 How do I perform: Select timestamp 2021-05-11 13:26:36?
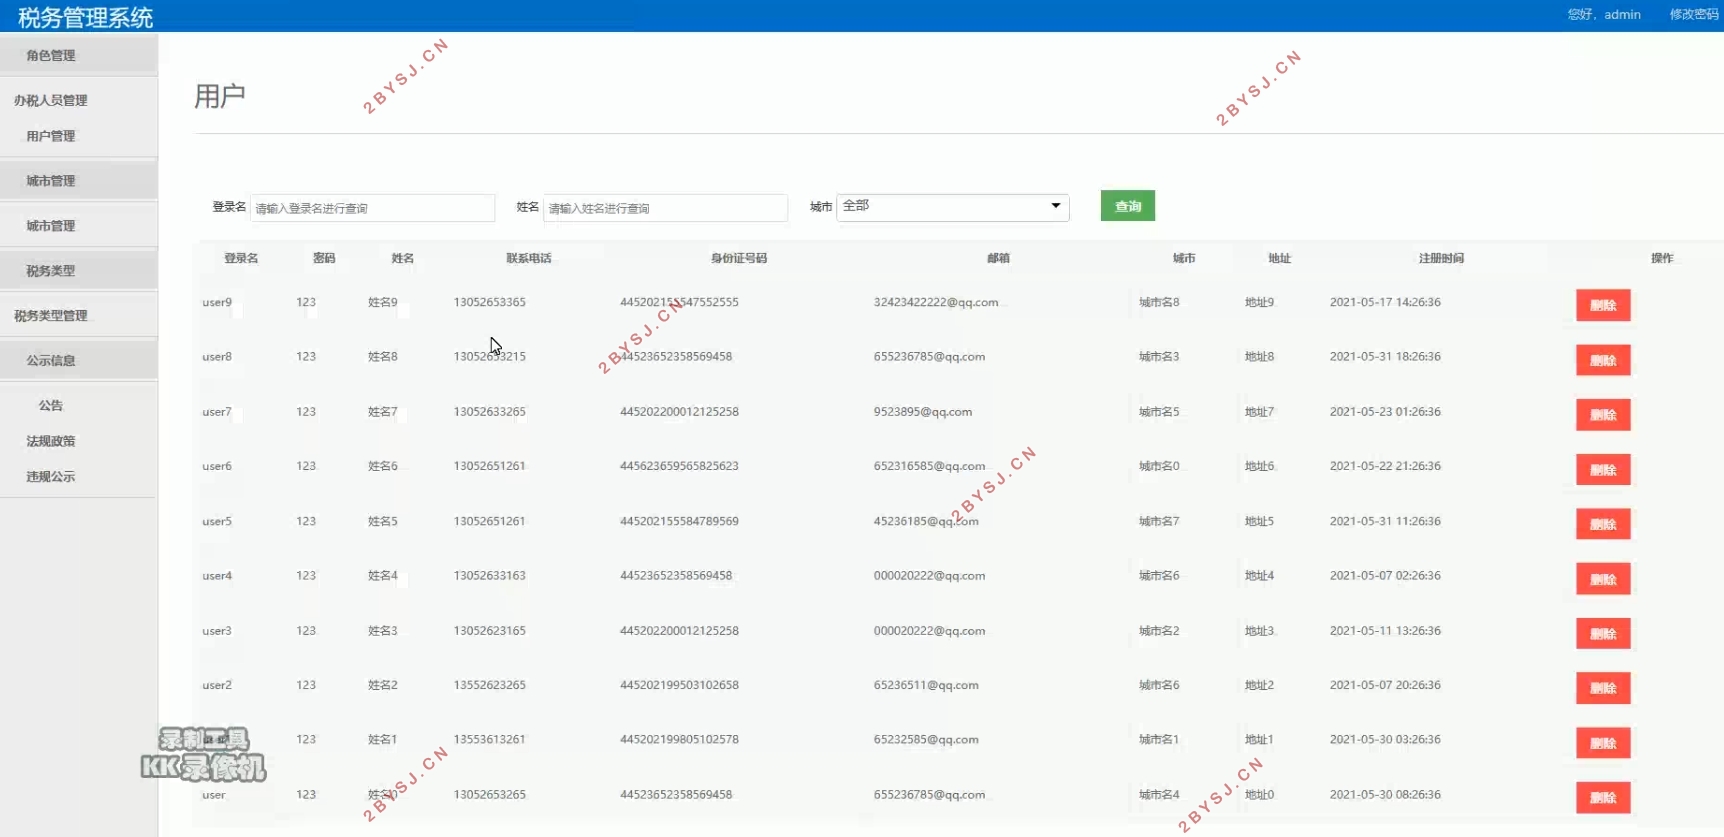pyautogui.click(x=1385, y=630)
